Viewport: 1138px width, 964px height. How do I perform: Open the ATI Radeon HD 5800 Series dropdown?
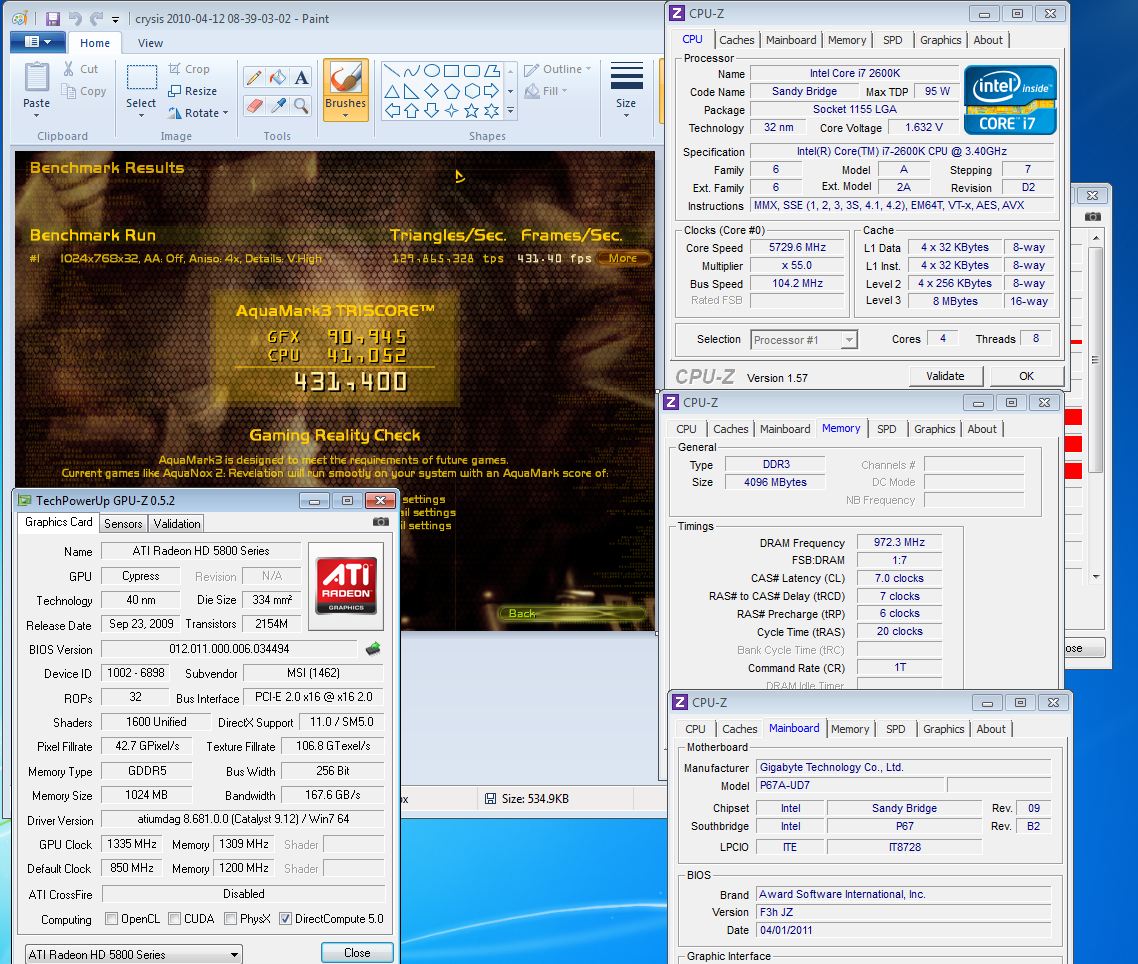[134, 955]
